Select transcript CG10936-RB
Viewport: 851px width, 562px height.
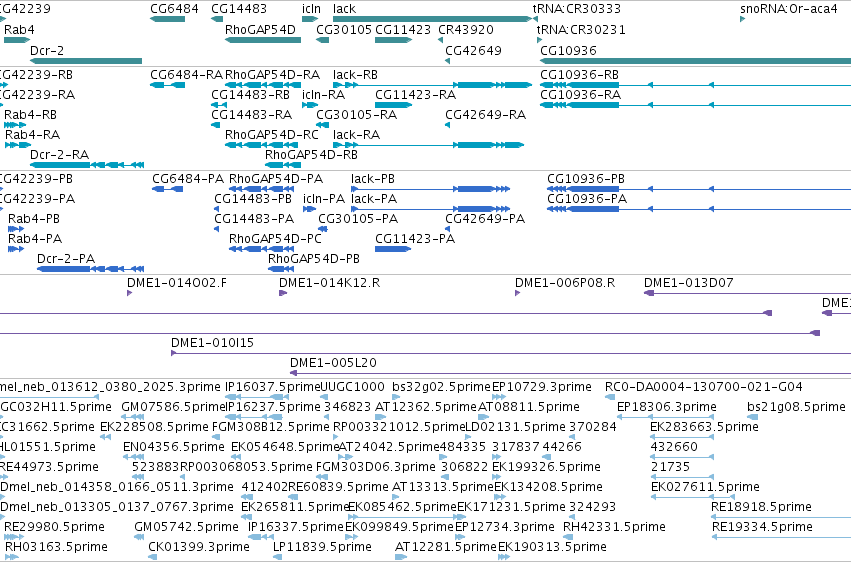click(695, 85)
